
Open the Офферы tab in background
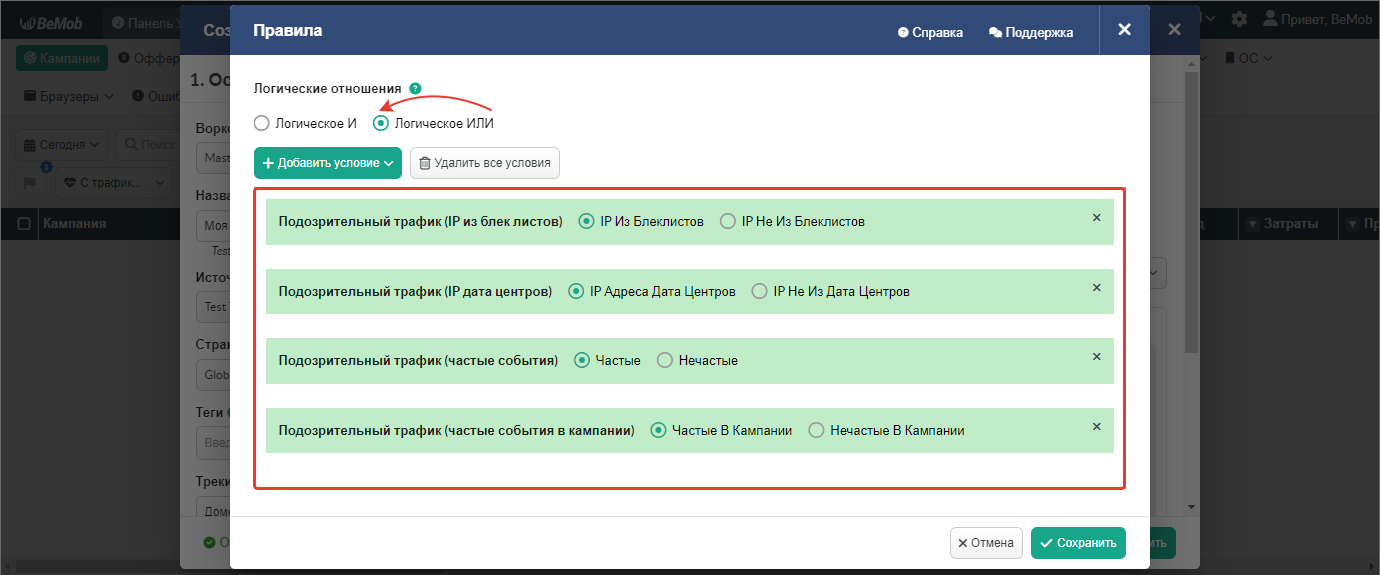coord(148,59)
